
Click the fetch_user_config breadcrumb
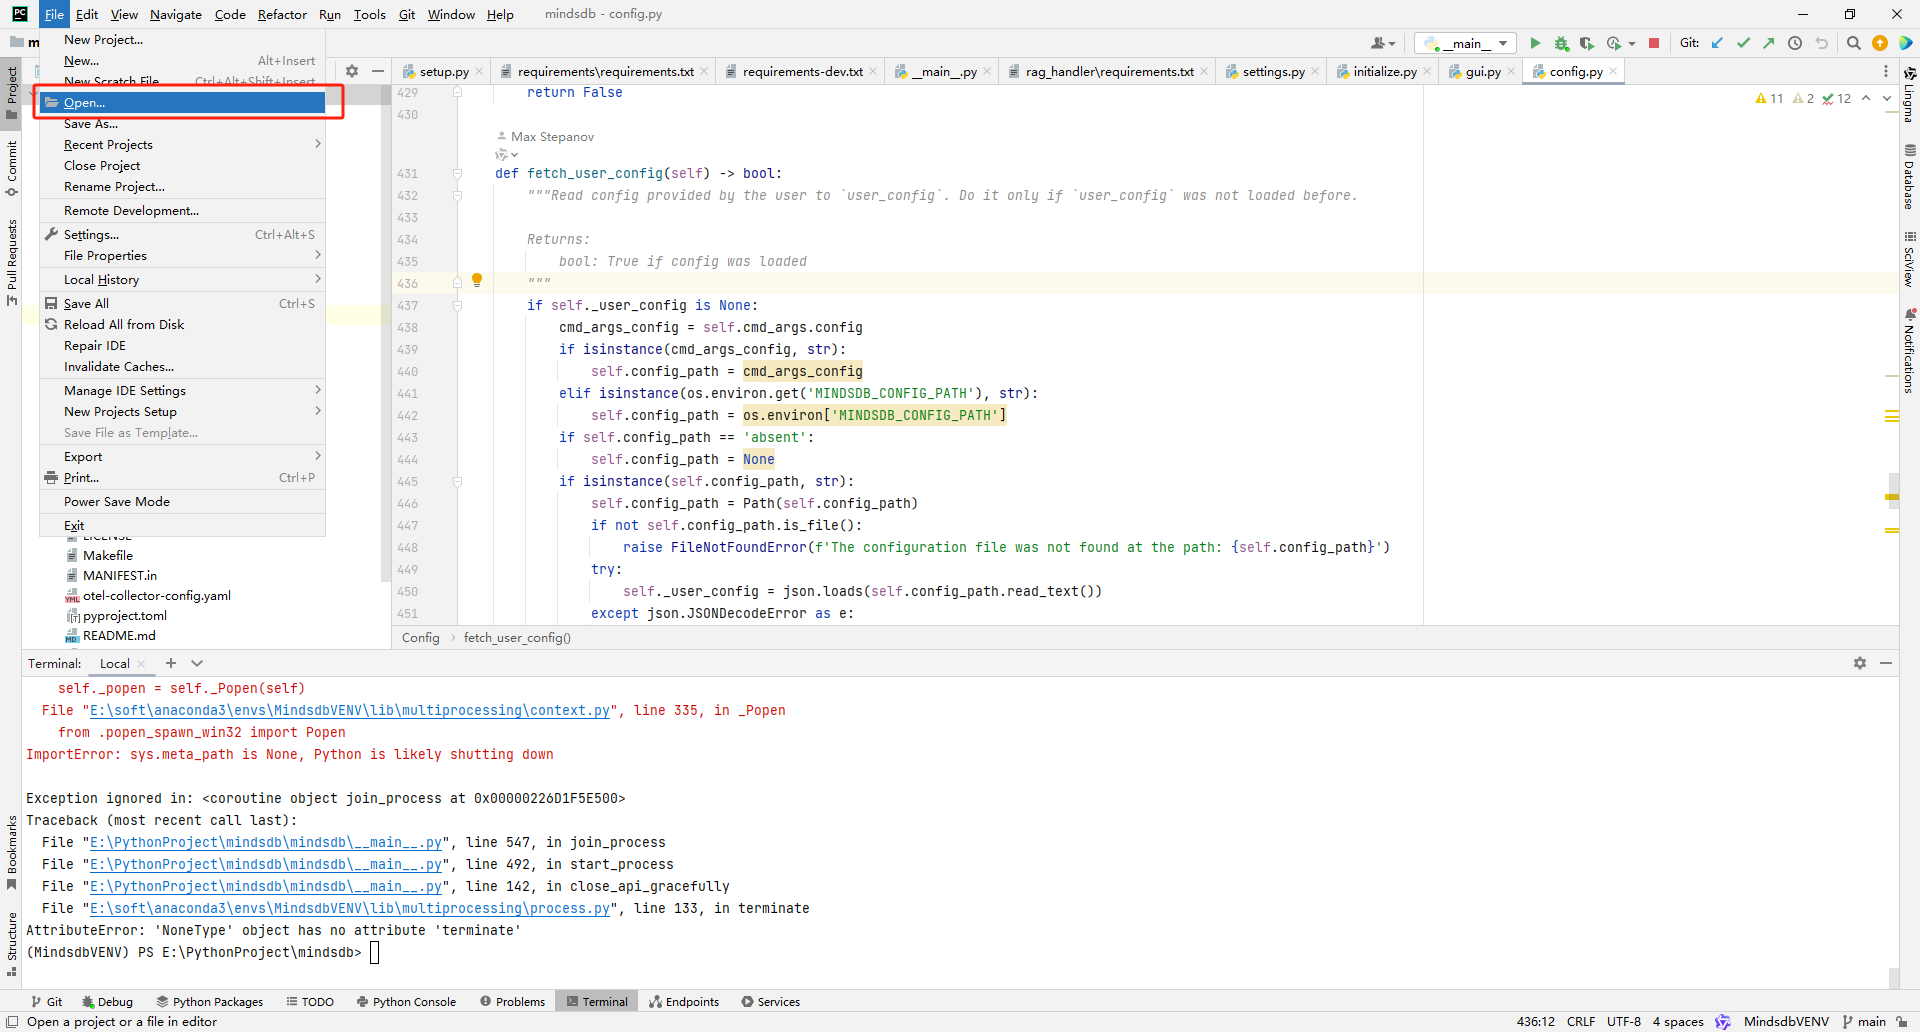(x=517, y=637)
